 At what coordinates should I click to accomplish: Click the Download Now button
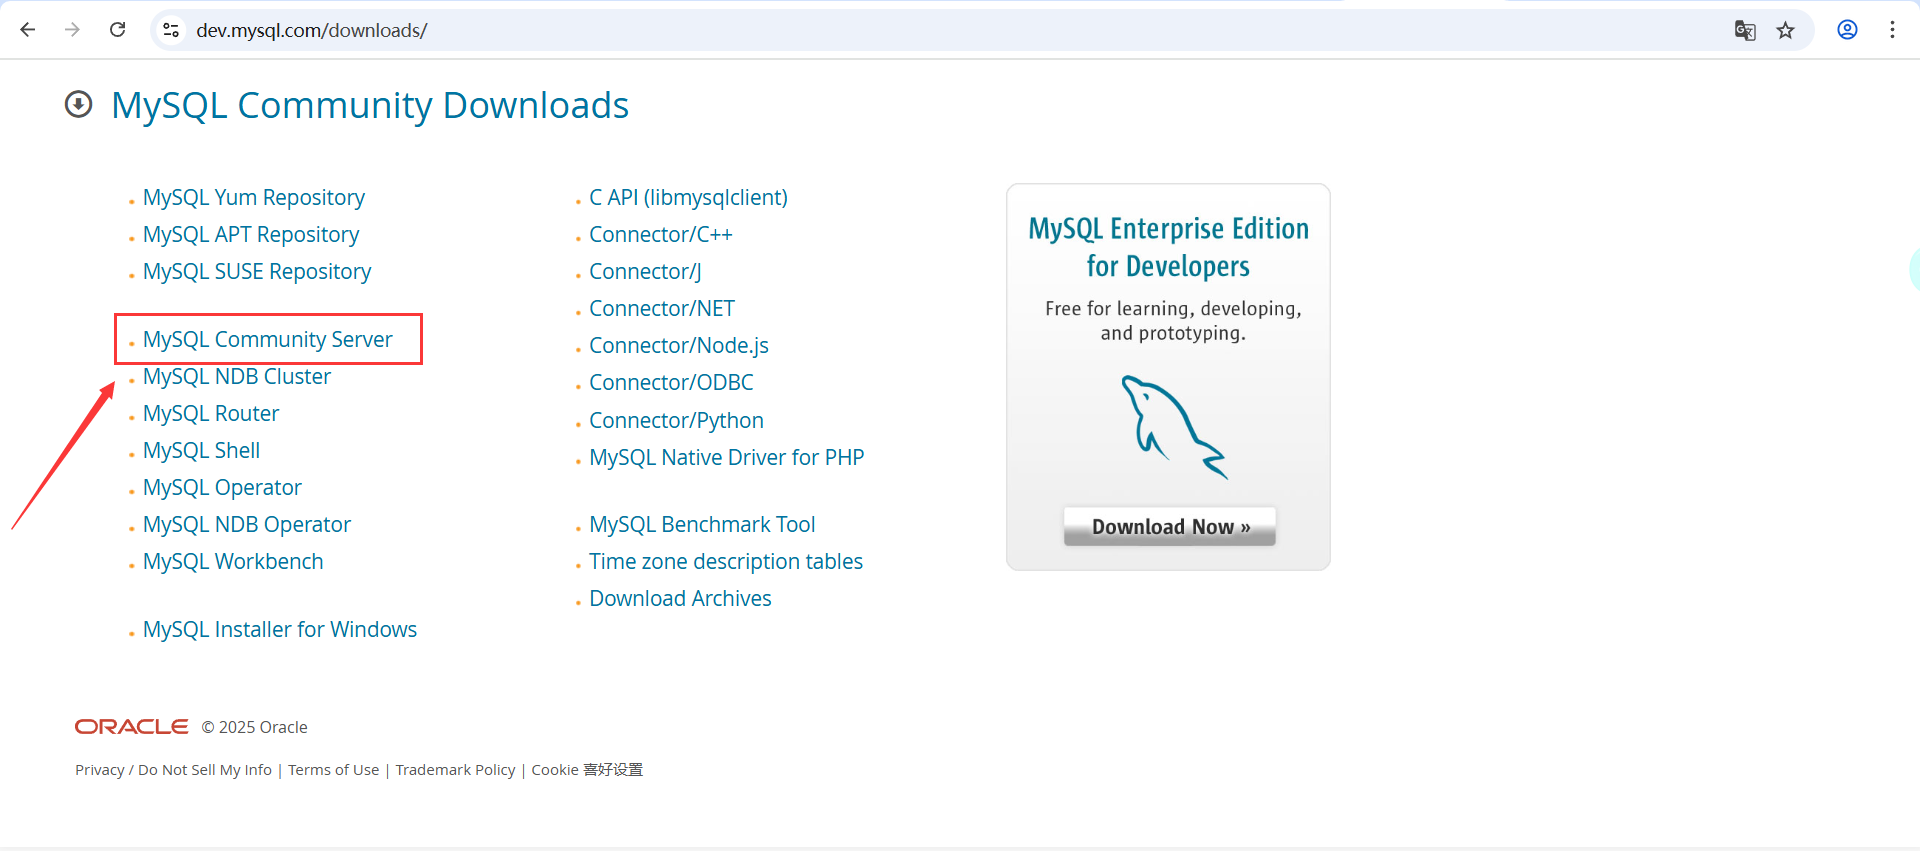pyautogui.click(x=1170, y=527)
